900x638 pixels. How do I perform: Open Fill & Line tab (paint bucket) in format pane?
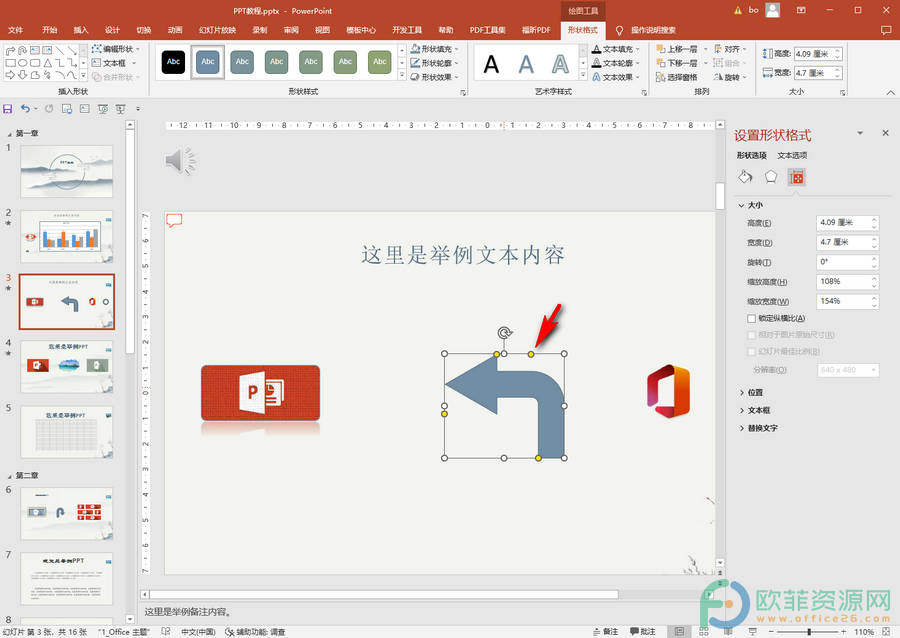pos(745,177)
